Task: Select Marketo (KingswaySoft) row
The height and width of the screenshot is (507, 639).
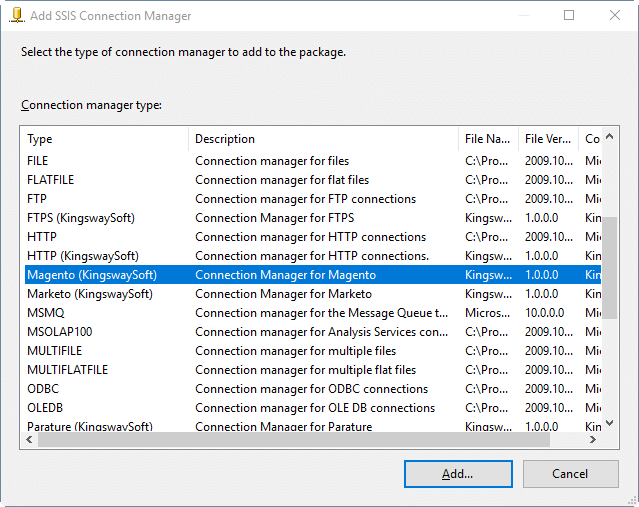Action: [x=313, y=294]
